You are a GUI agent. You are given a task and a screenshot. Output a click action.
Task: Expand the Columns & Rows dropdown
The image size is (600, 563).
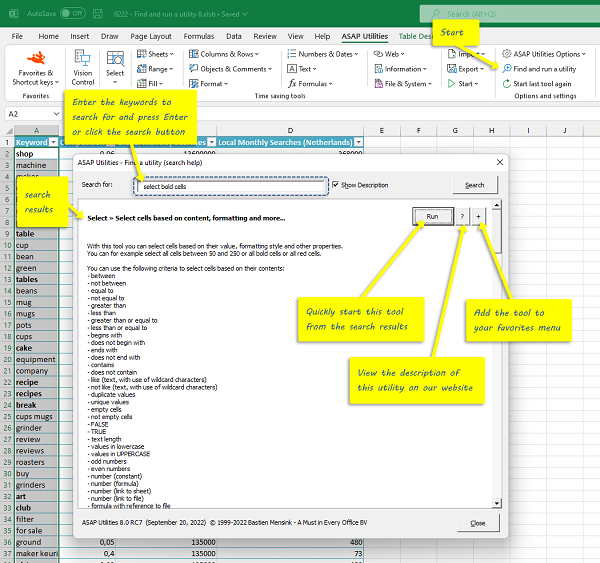tap(227, 54)
